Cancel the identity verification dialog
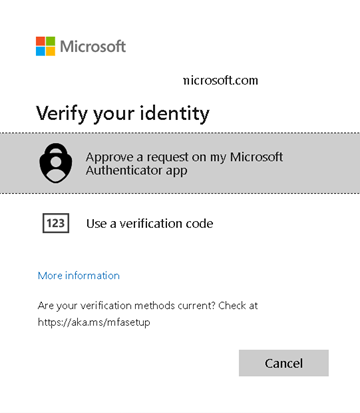This screenshot has height=413, width=360. tap(284, 363)
